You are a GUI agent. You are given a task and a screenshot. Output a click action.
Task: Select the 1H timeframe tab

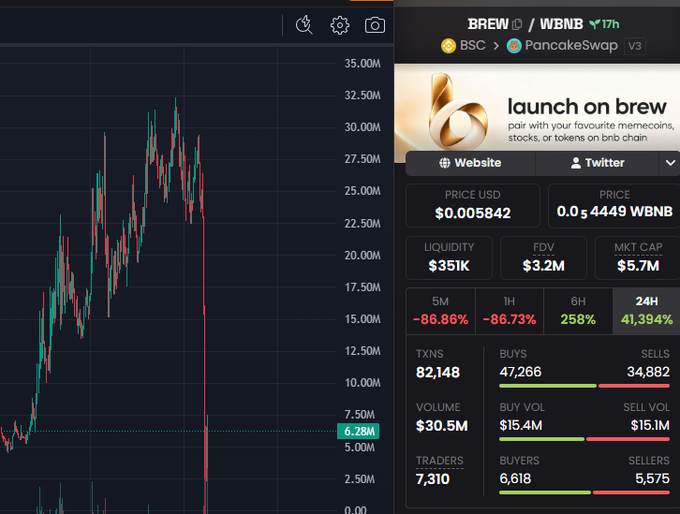click(510, 311)
